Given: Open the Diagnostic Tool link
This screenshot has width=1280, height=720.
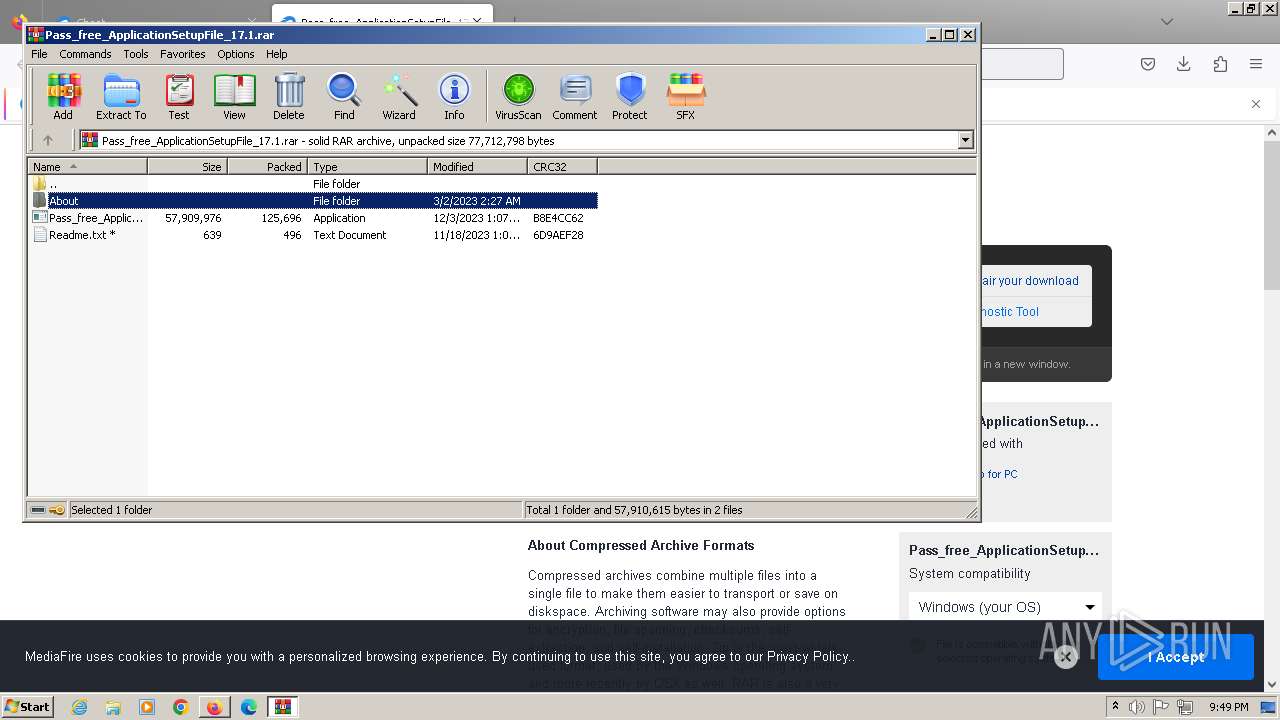Looking at the screenshot, I should [1010, 312].
